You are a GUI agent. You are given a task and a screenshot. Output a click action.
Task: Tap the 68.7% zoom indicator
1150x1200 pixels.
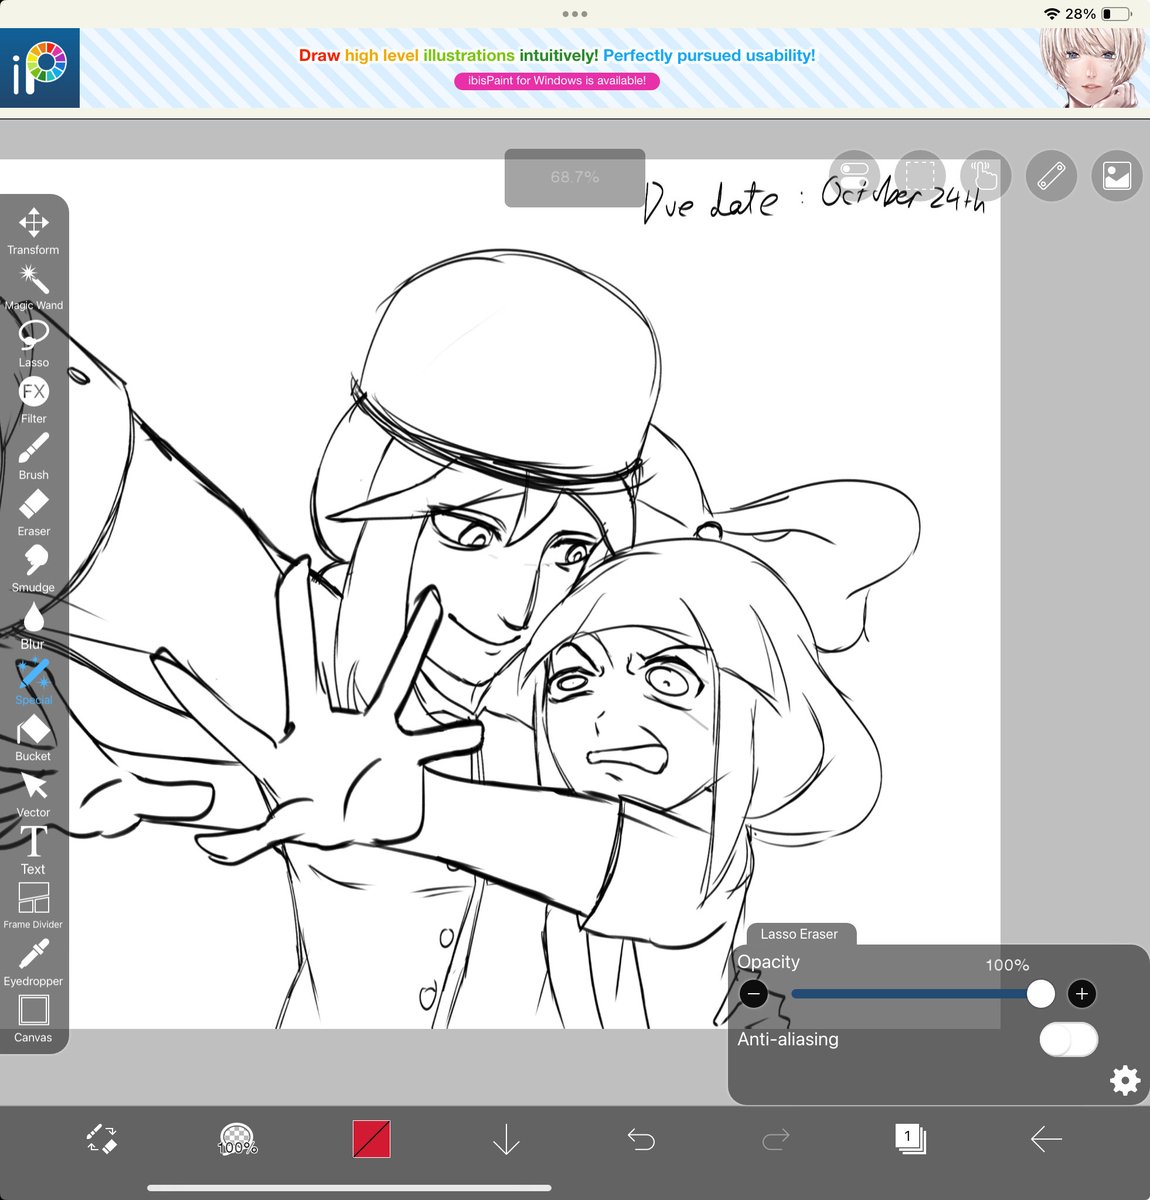pos(575,177)
